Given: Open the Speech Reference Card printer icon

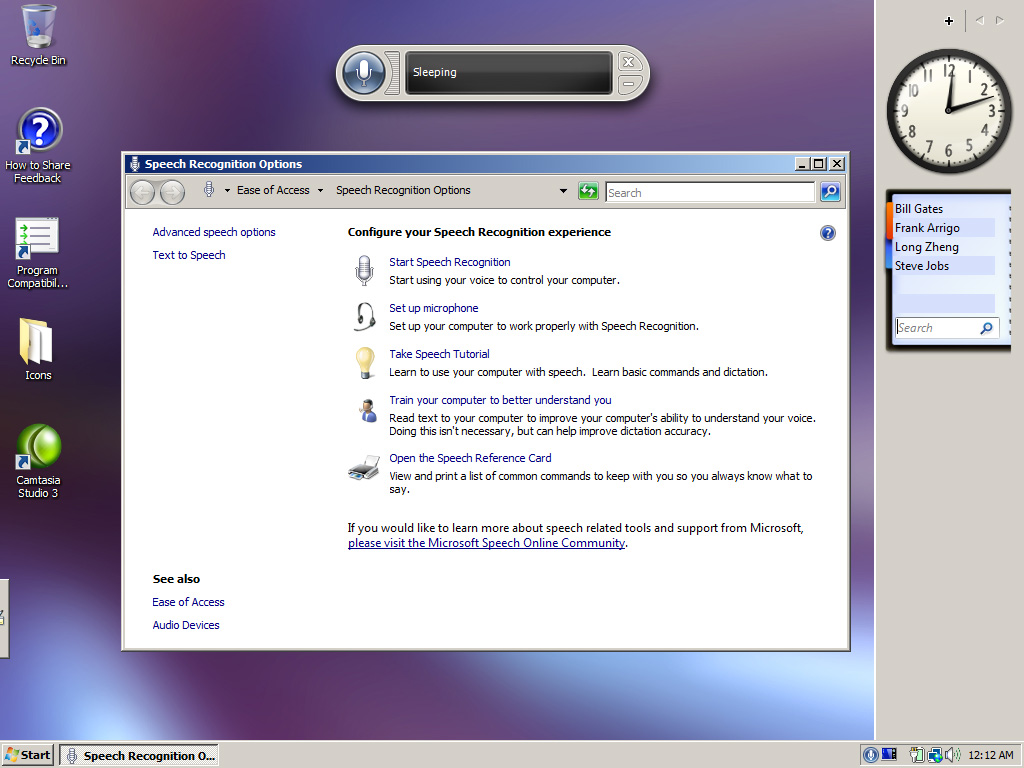Looking at the screenshot, I should (365, 466).
